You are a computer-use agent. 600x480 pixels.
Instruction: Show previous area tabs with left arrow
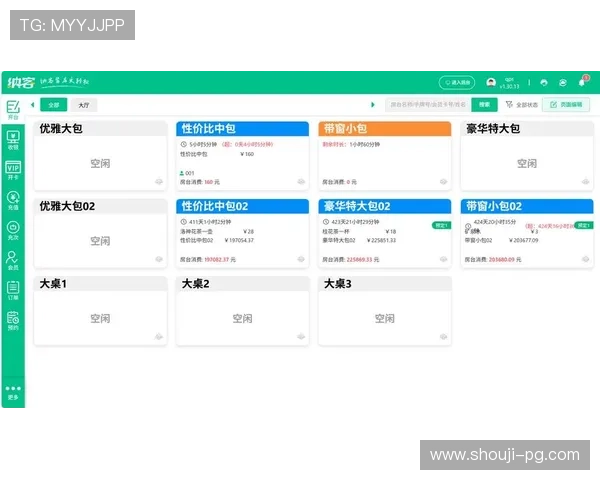tap(33, 104)
